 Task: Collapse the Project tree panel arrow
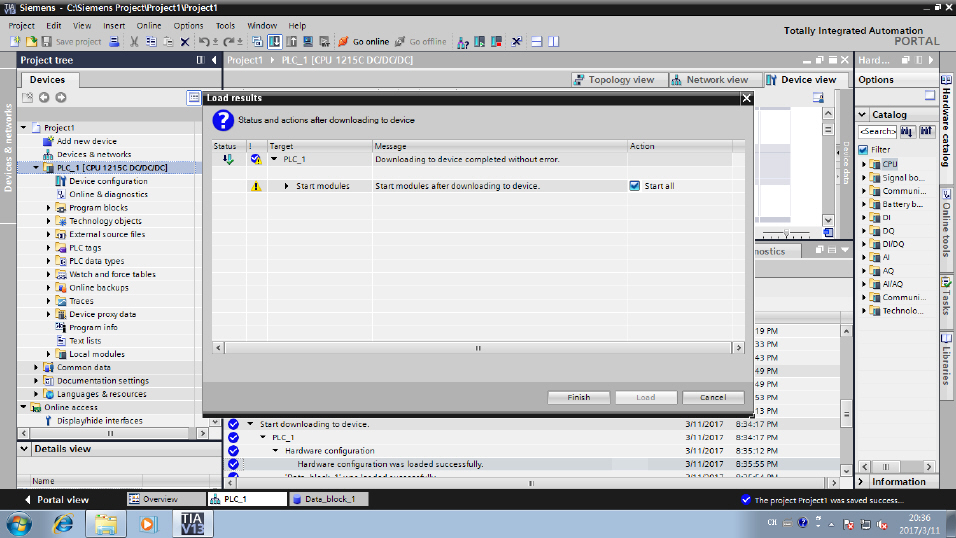pyautogui.click(x=214, y=60)
